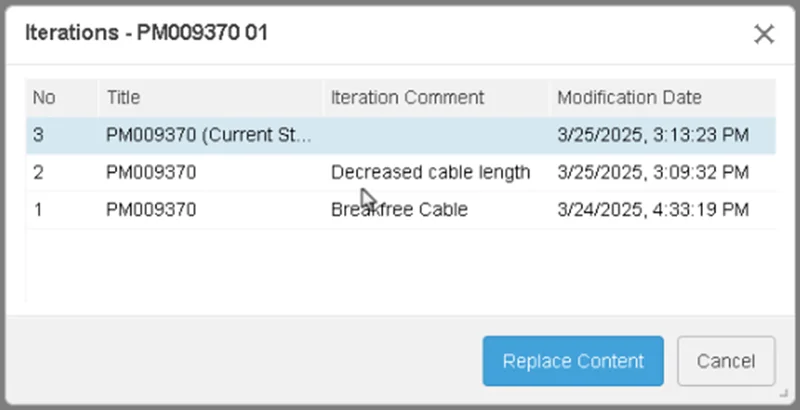Click the 3/24/2025, 4:33:19 PM date cell

[652, 210]
